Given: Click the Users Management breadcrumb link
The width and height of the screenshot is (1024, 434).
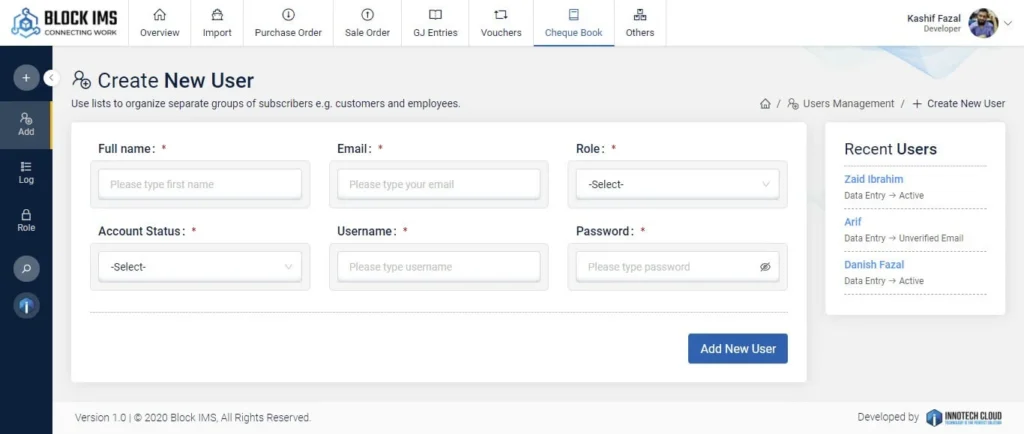Looking at the screenshot, I should (846, 104).
